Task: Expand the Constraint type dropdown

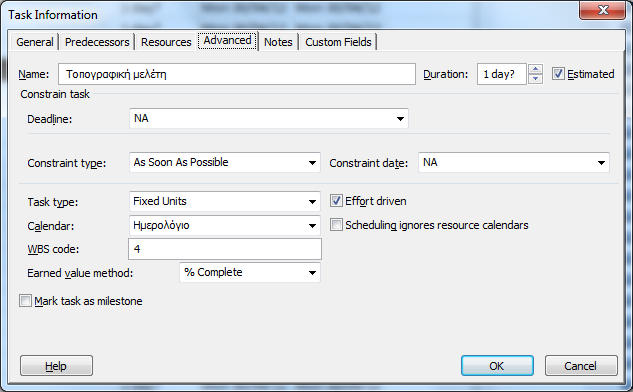Action: click(x=312, y=163)
